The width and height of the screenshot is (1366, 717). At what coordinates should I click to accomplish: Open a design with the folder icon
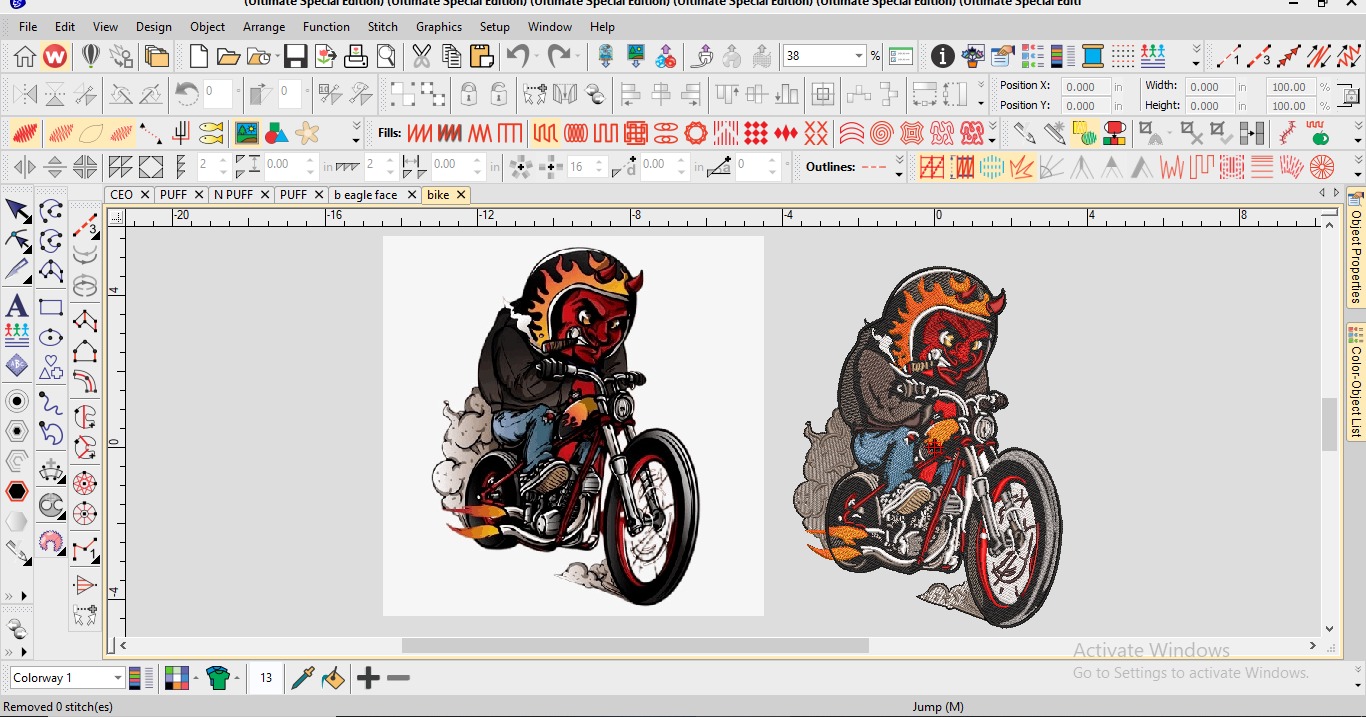pos(228,56)
